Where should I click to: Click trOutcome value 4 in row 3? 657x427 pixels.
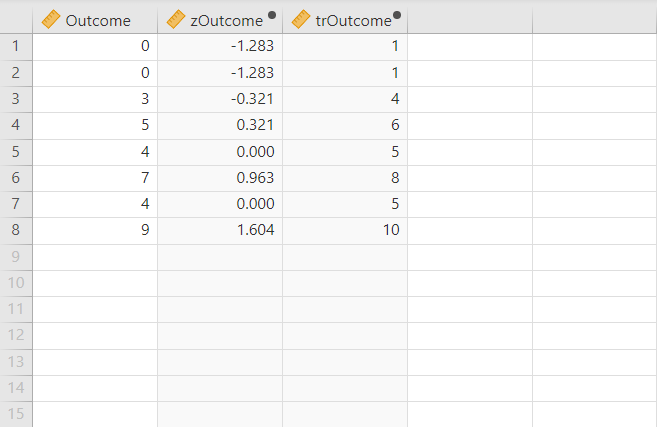pyautogui.click(x=395, y=99)
